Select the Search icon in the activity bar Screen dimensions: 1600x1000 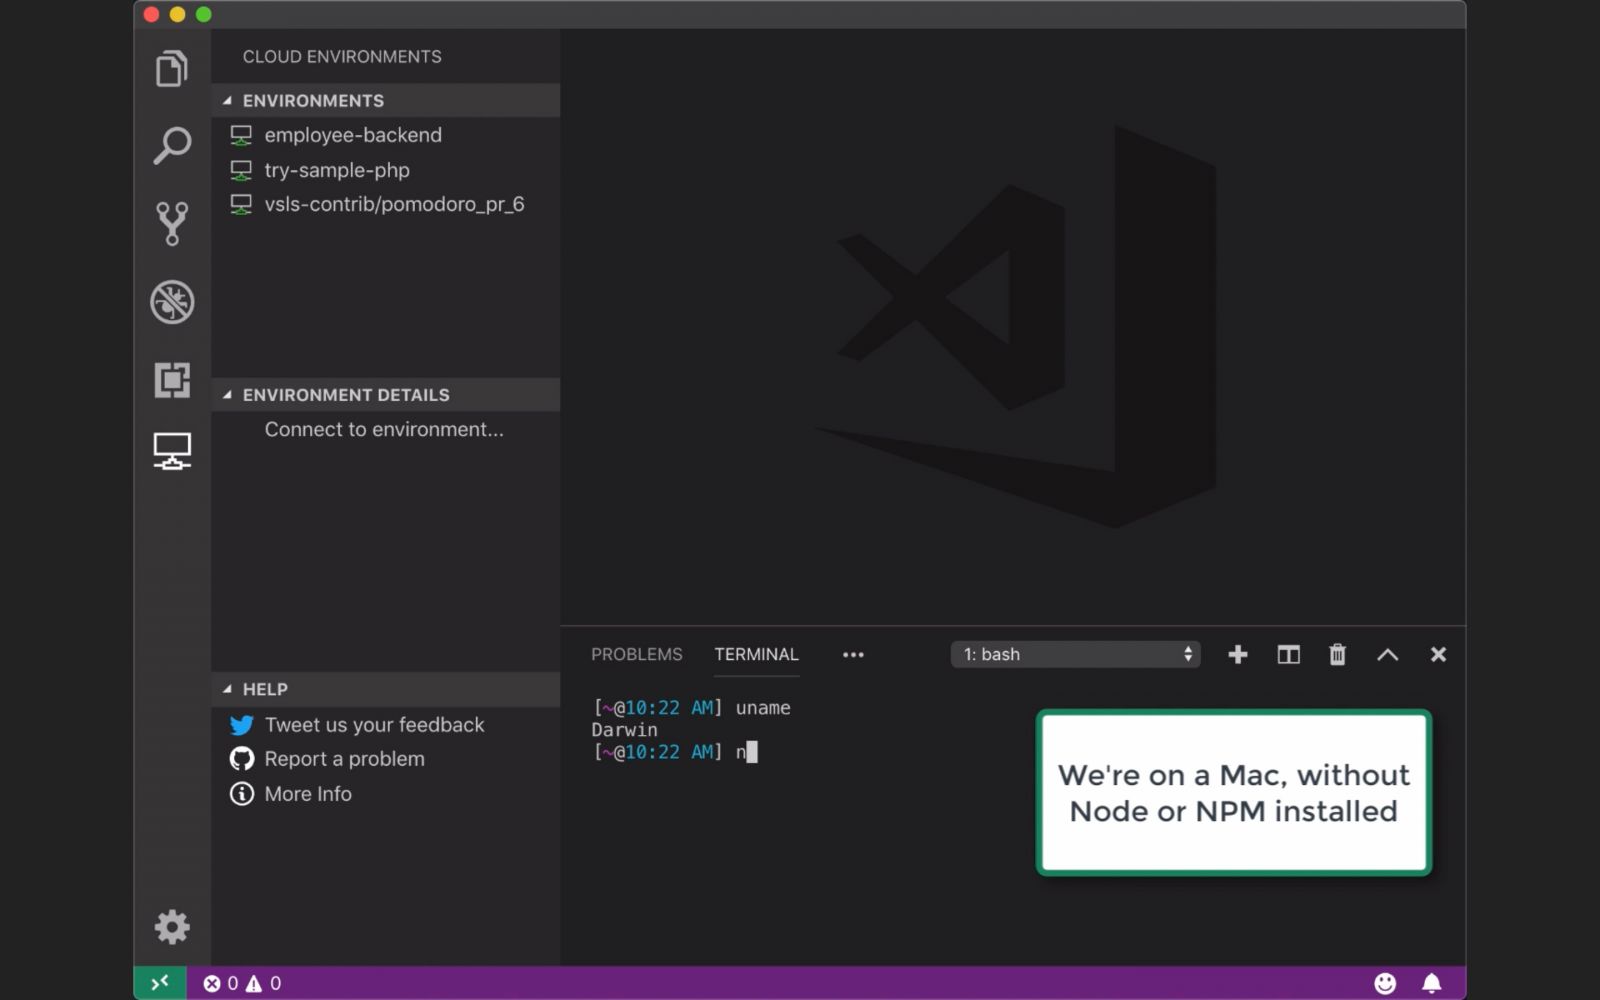pos(172,145)
